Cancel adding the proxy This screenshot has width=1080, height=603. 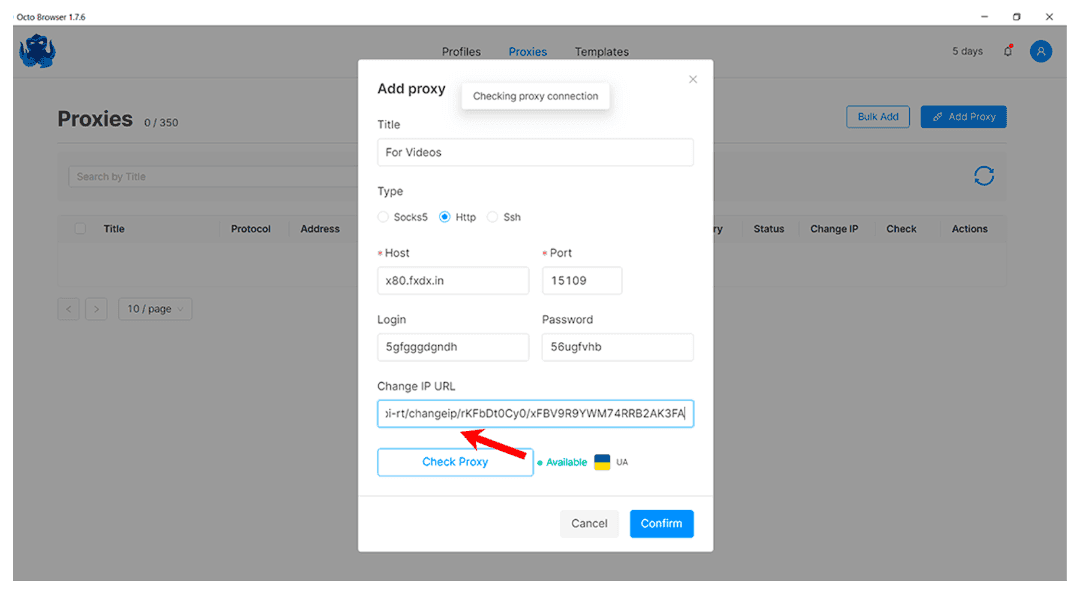click(589, 523)
